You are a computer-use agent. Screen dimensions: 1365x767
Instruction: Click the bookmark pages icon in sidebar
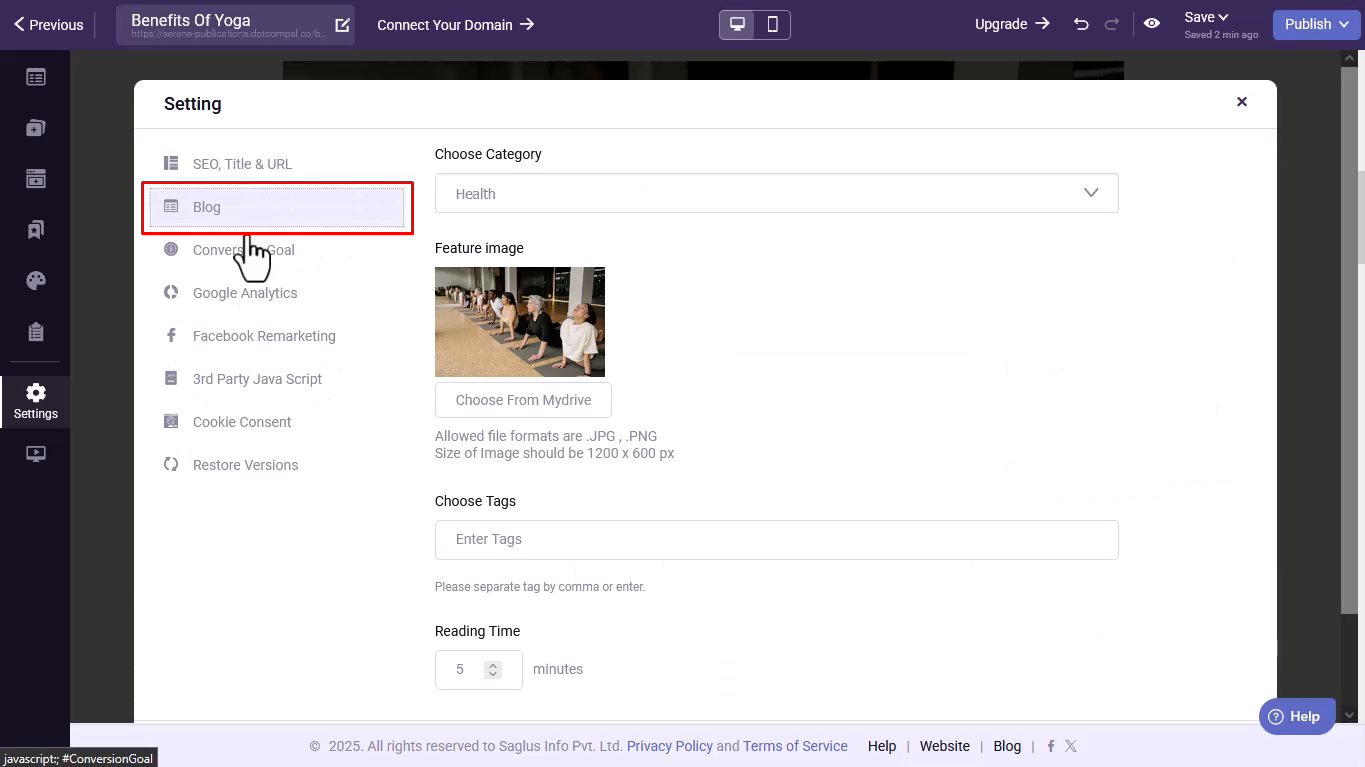(x=36, y=230)
